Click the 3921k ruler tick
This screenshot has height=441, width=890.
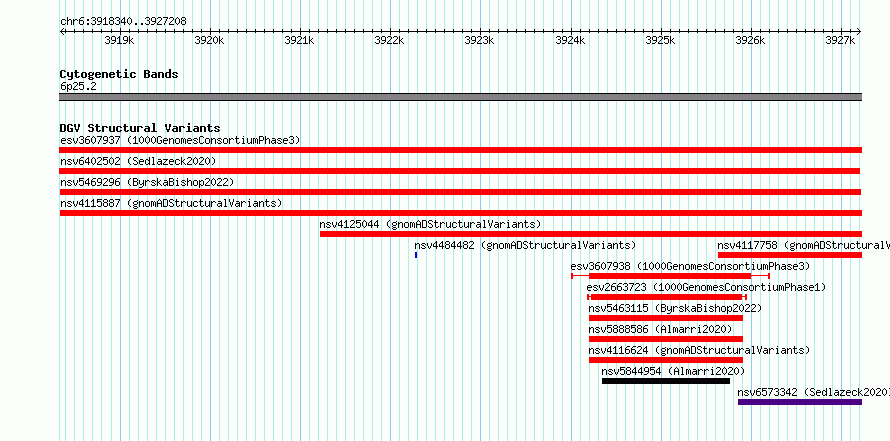(x=300, y=40)
